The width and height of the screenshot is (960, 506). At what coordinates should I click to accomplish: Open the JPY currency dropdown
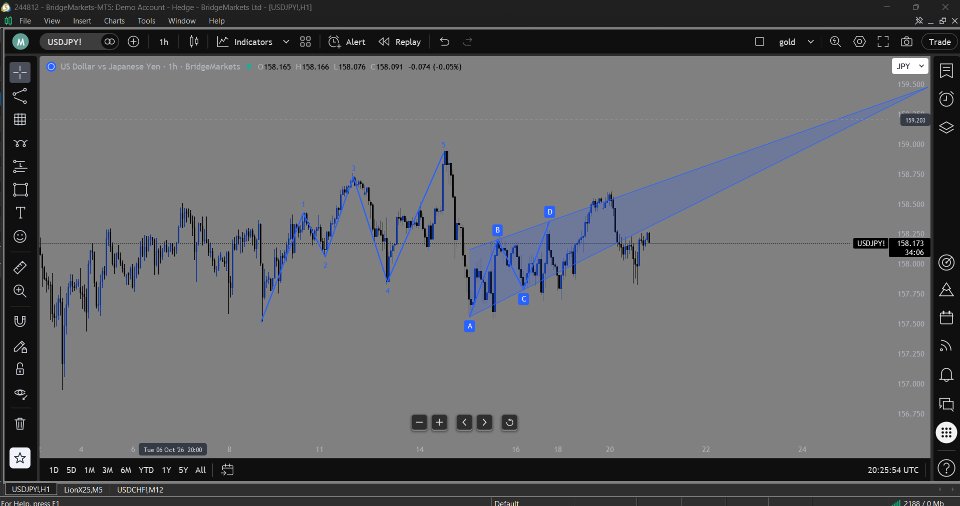[x=910, y=66]
